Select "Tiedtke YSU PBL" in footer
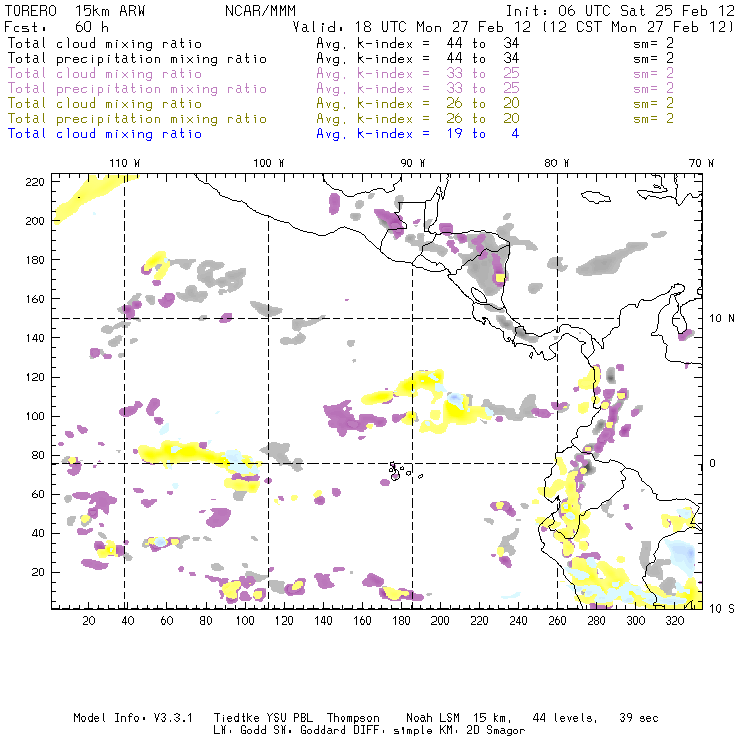This screenshot has width=740, height=740. pyautogui.click(x=263, y=718)
